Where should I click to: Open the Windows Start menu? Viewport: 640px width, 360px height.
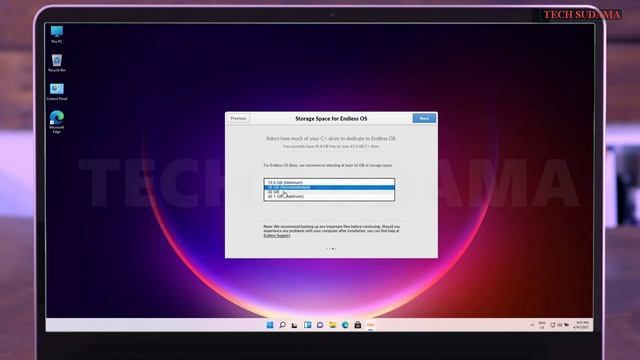pos(270,325)
